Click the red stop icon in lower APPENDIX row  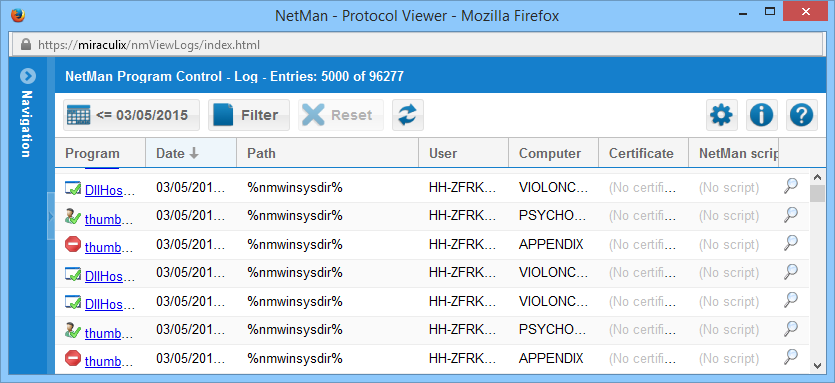pyautogui.click(x=73, y=358)
